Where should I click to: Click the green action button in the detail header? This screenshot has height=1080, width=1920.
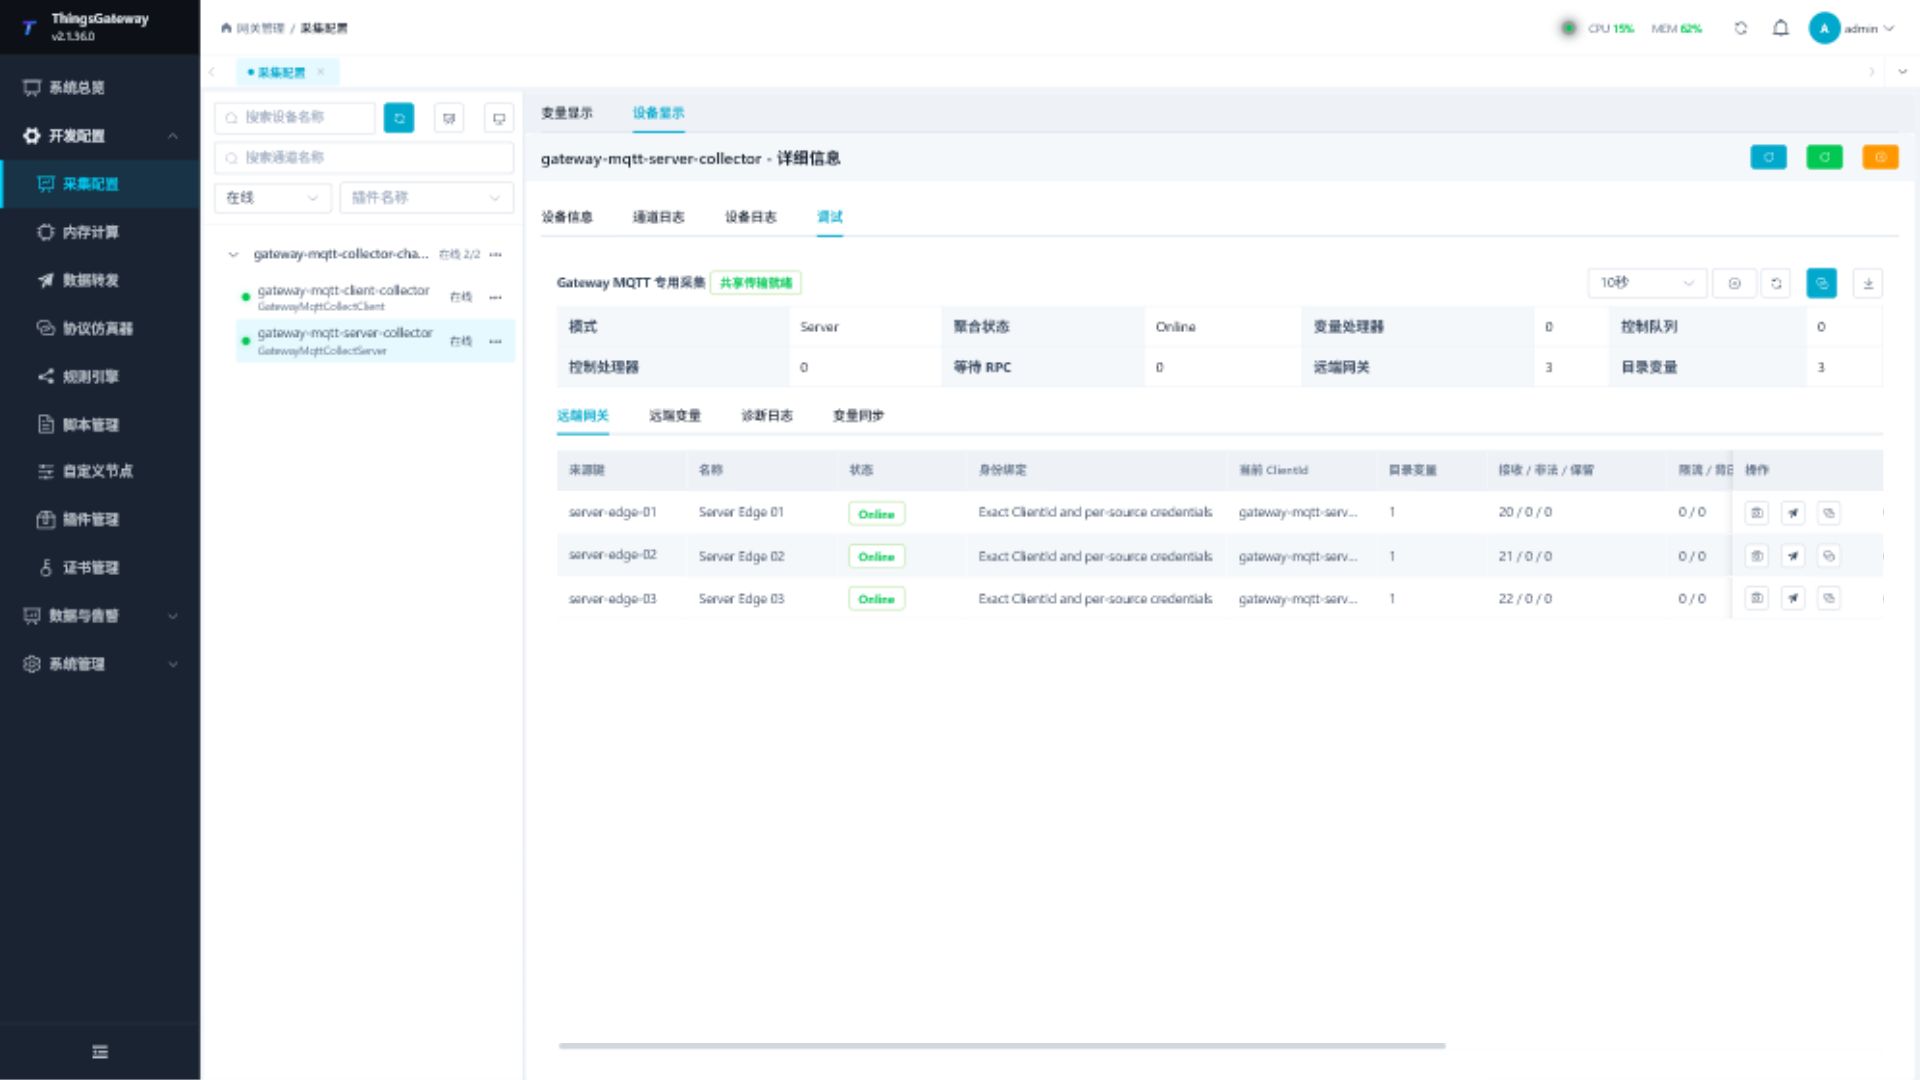[x=1824, y=157]
